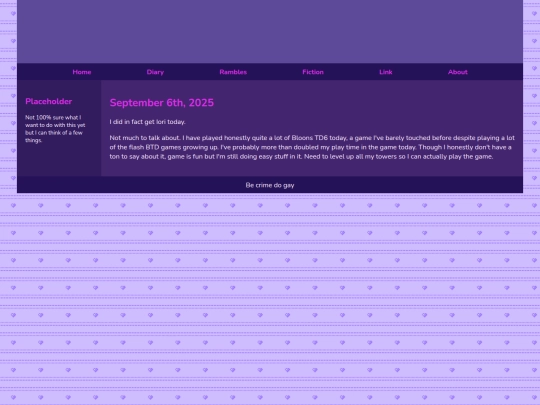Click the Placeholder sidebar heading

pos(49,101)
